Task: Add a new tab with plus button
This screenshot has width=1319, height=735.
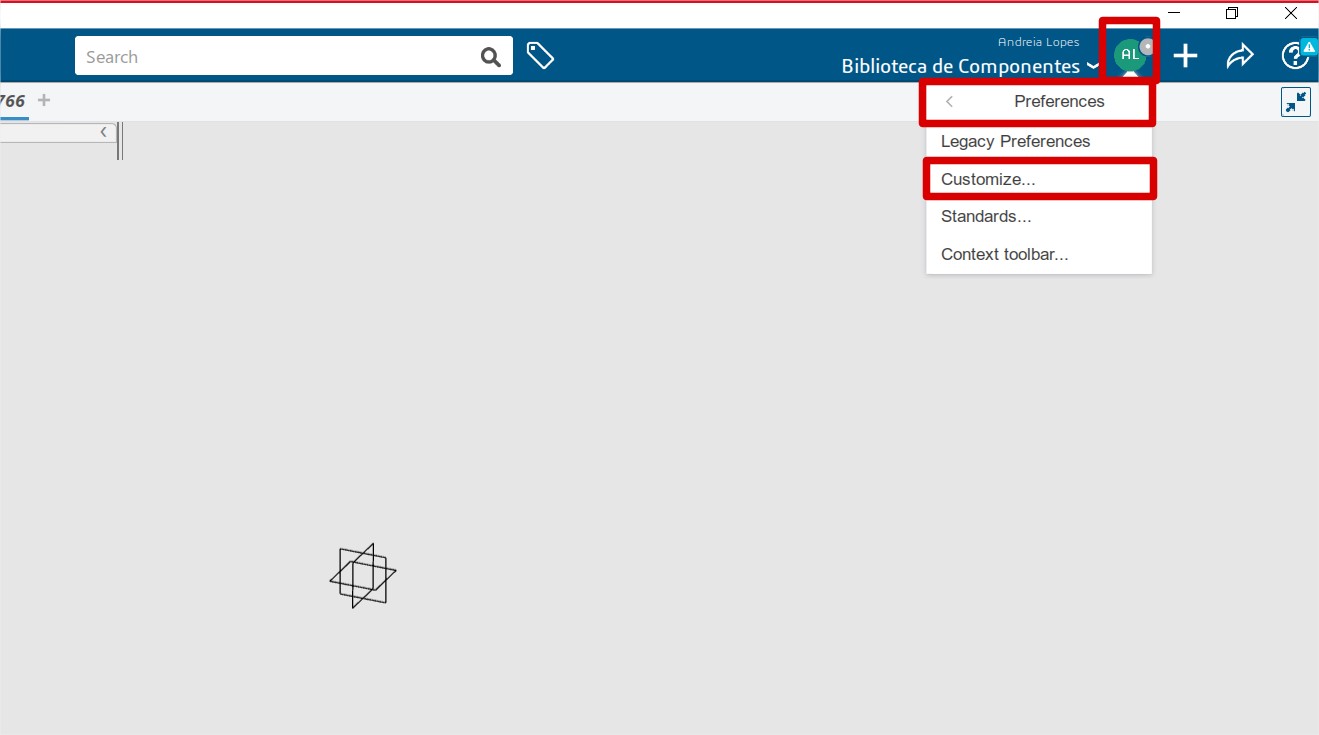Action: click(x=44, y=100)
